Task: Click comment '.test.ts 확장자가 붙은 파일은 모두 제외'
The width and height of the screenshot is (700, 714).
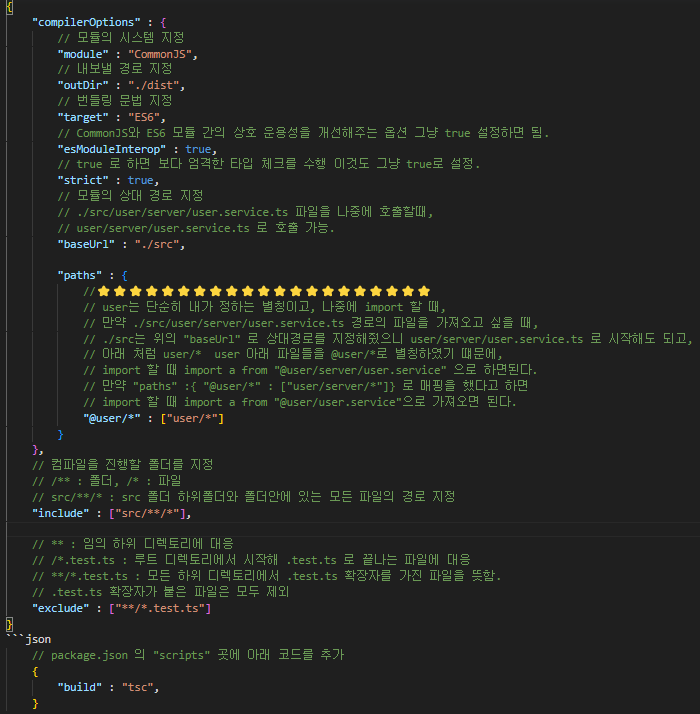Action: (160, 592)
